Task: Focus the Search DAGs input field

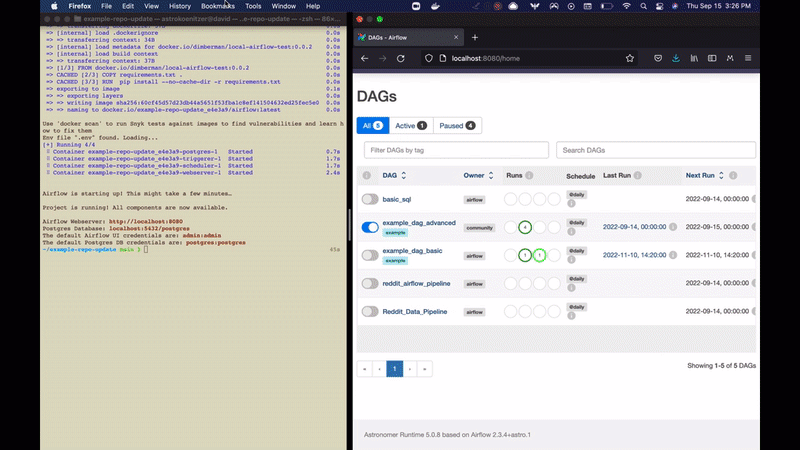Action: point(655,150)
